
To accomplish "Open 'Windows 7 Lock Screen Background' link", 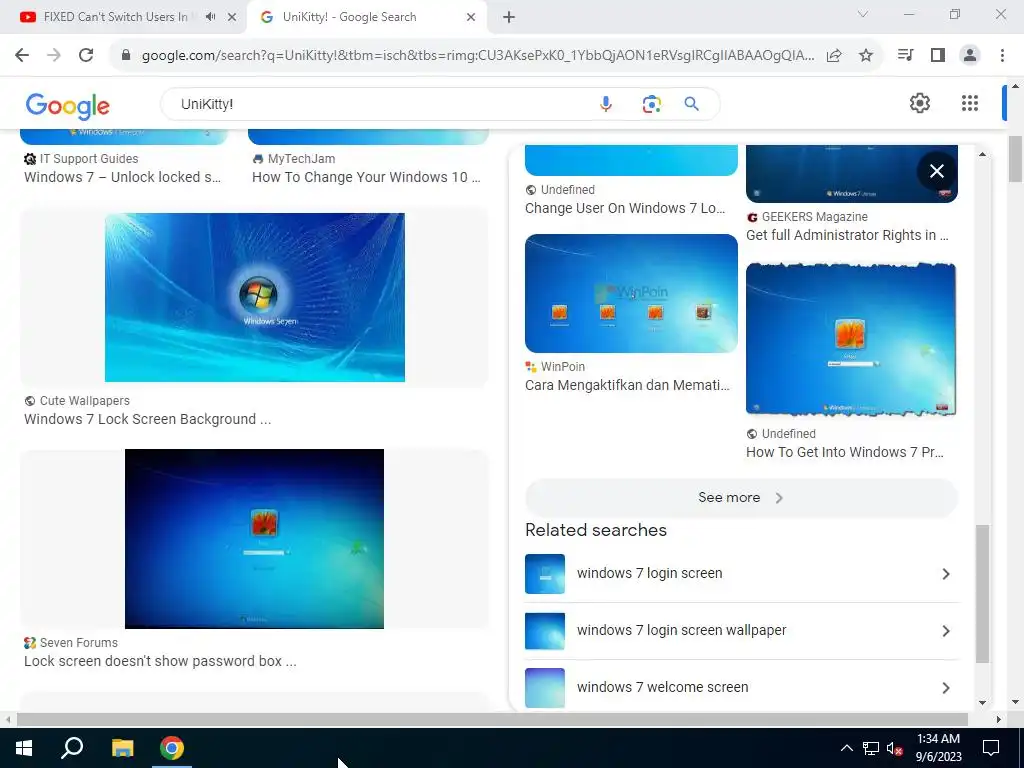I will (148, 419).
